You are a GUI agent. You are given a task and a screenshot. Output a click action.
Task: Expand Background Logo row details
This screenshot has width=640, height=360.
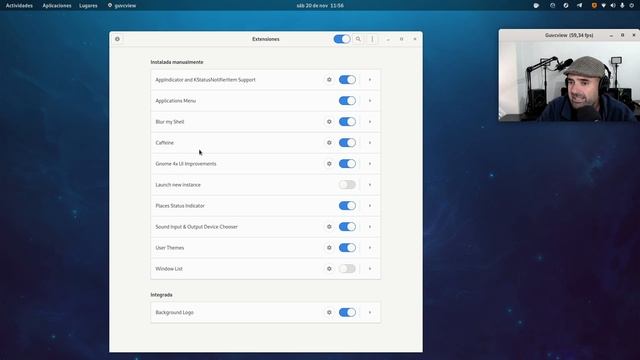(x=370, y=312)
